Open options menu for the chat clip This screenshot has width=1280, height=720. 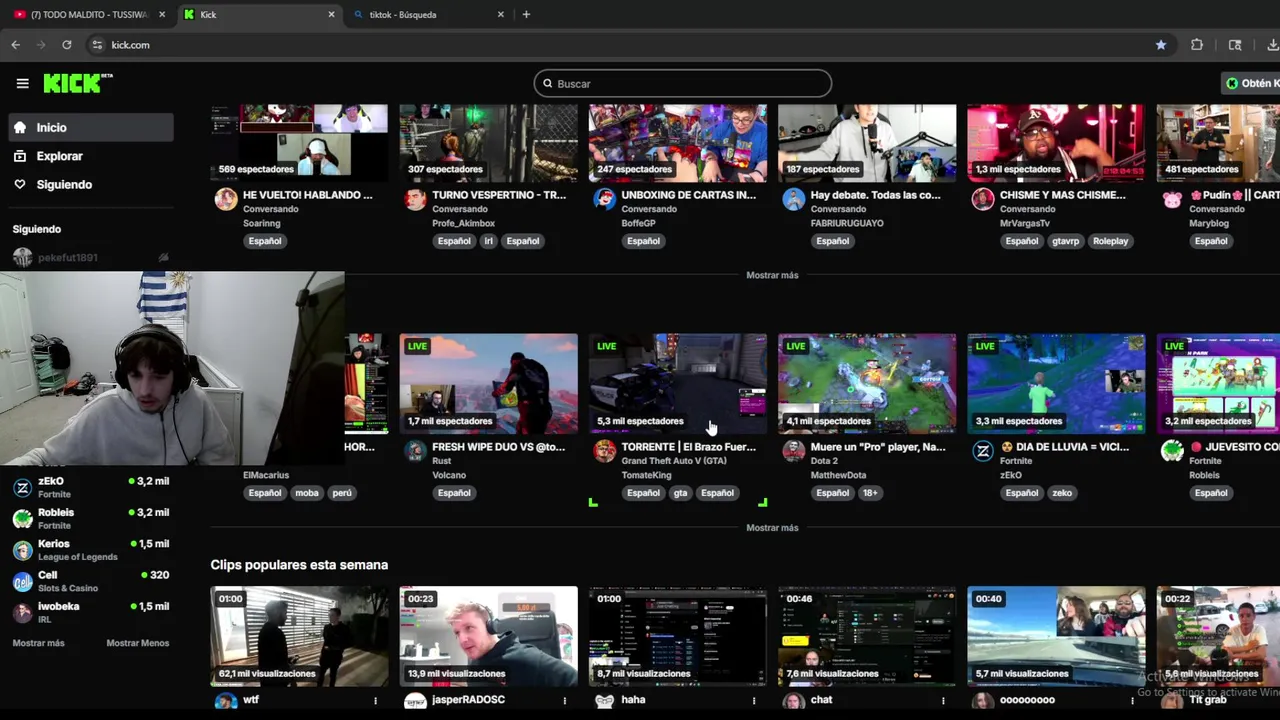coord(943,701)
